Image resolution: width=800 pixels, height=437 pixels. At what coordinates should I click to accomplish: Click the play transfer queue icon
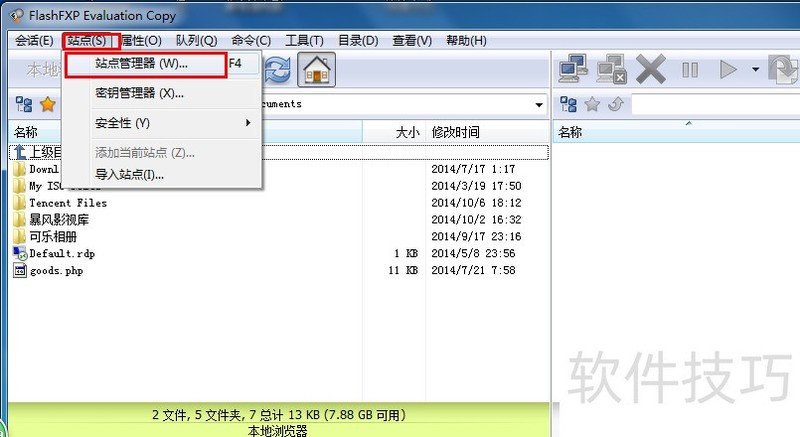(728, 69)
